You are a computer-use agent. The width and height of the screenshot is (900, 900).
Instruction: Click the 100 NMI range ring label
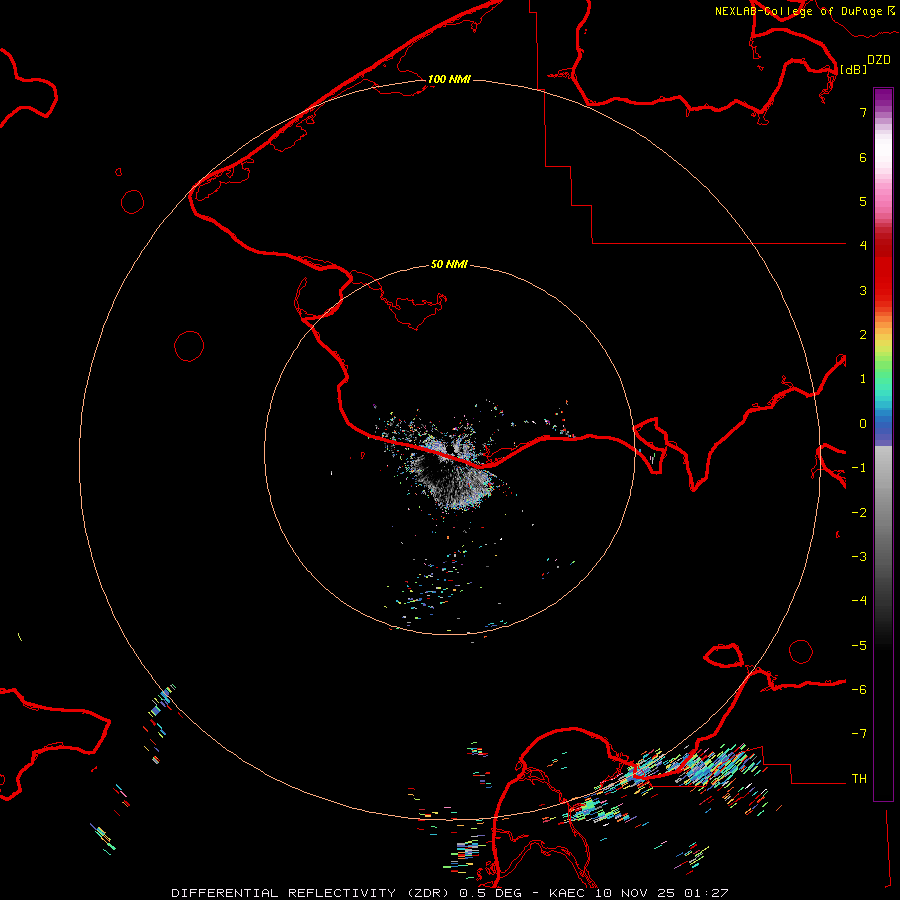449,79
